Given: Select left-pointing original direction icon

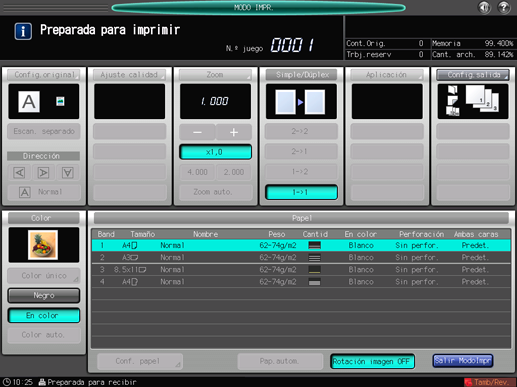Looking at the screenshot, I should pos(19,173).
